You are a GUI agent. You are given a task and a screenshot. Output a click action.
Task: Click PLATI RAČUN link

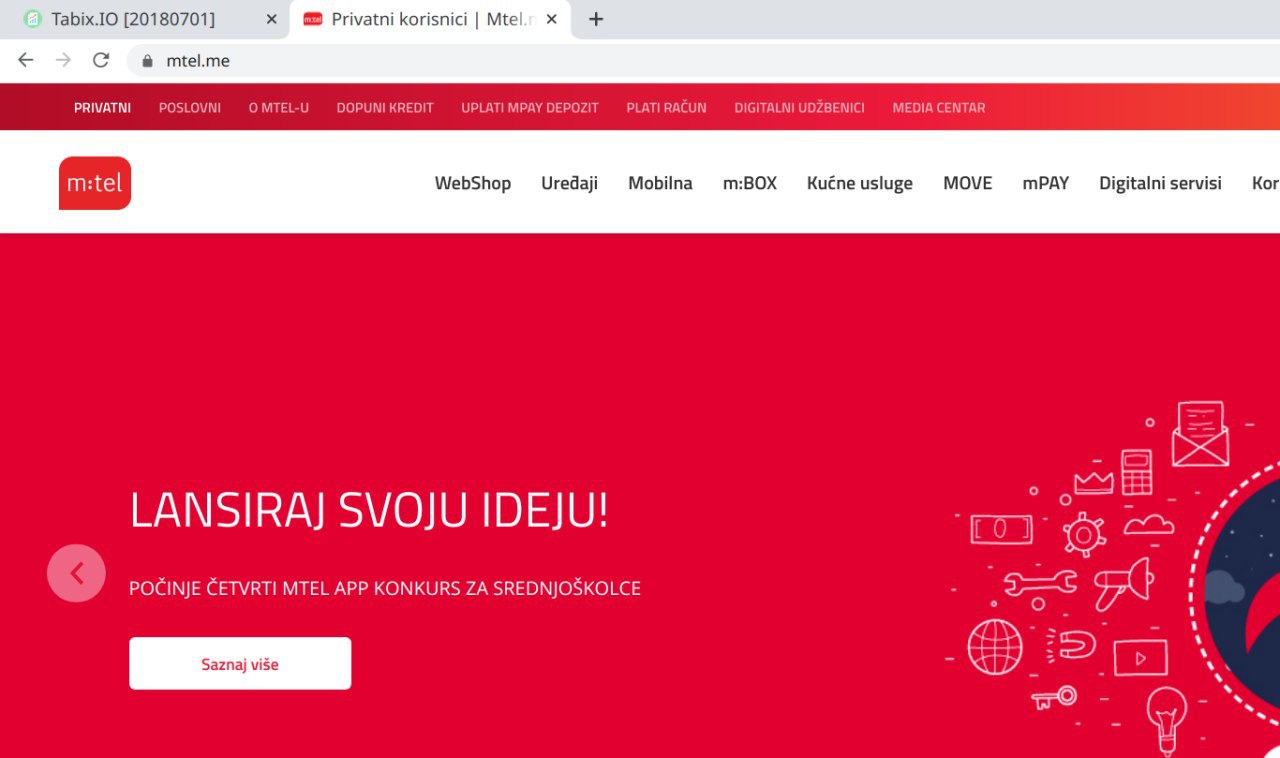coord(667,108)
